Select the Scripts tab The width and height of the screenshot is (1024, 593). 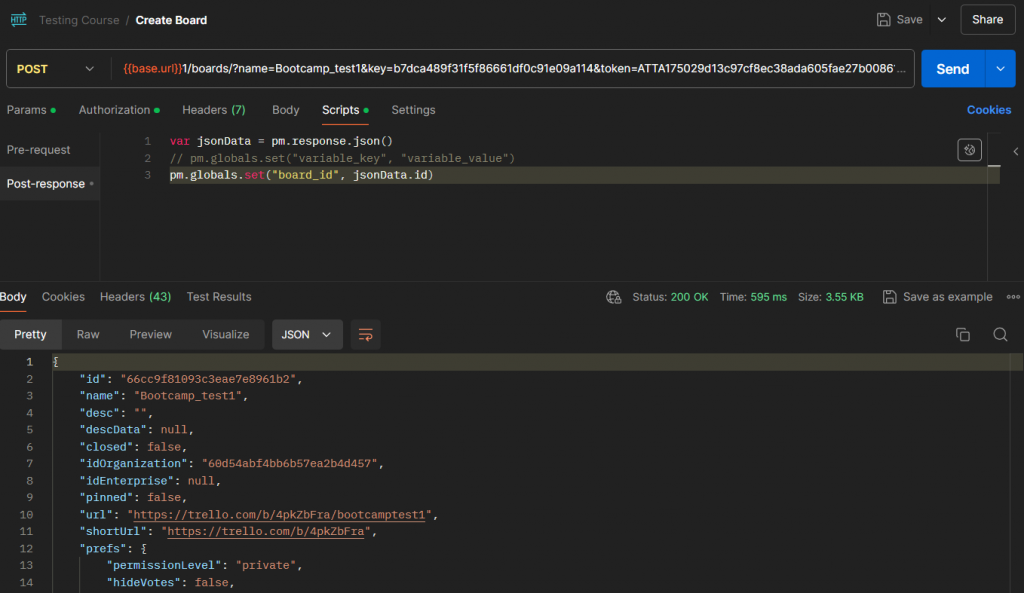[x=345, y=110]
